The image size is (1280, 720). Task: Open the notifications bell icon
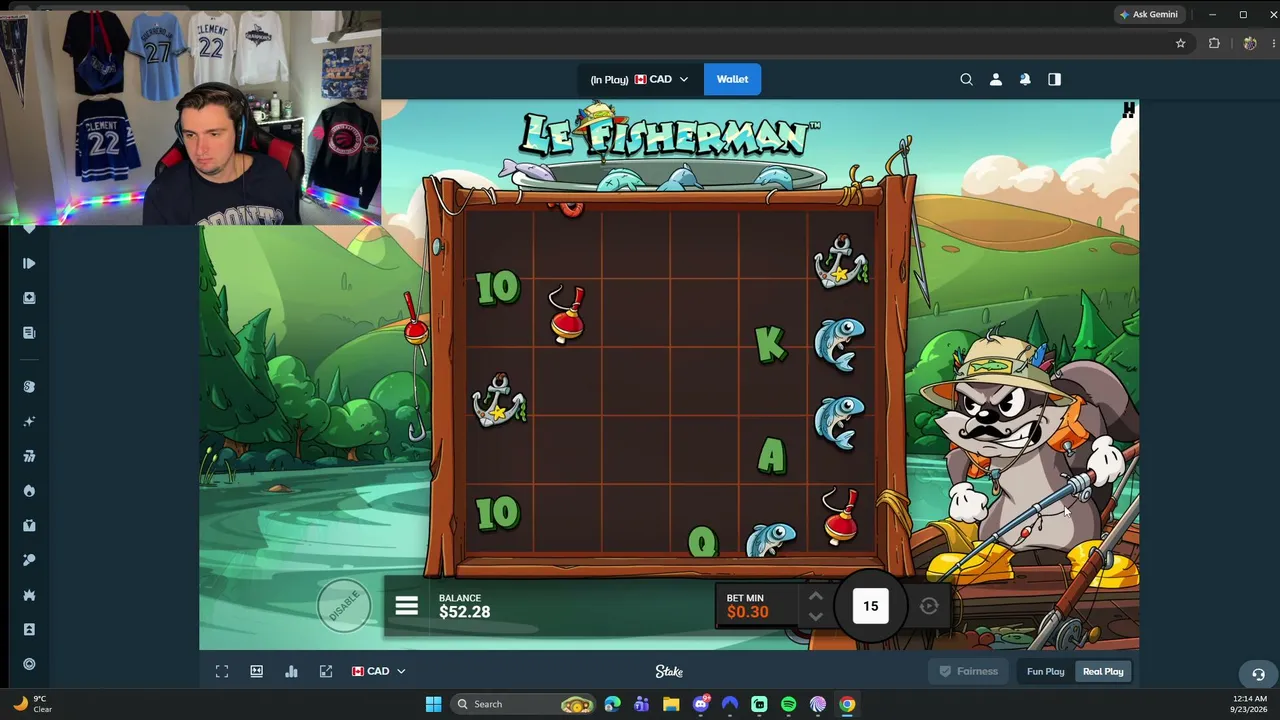[x=1025, y=79]
